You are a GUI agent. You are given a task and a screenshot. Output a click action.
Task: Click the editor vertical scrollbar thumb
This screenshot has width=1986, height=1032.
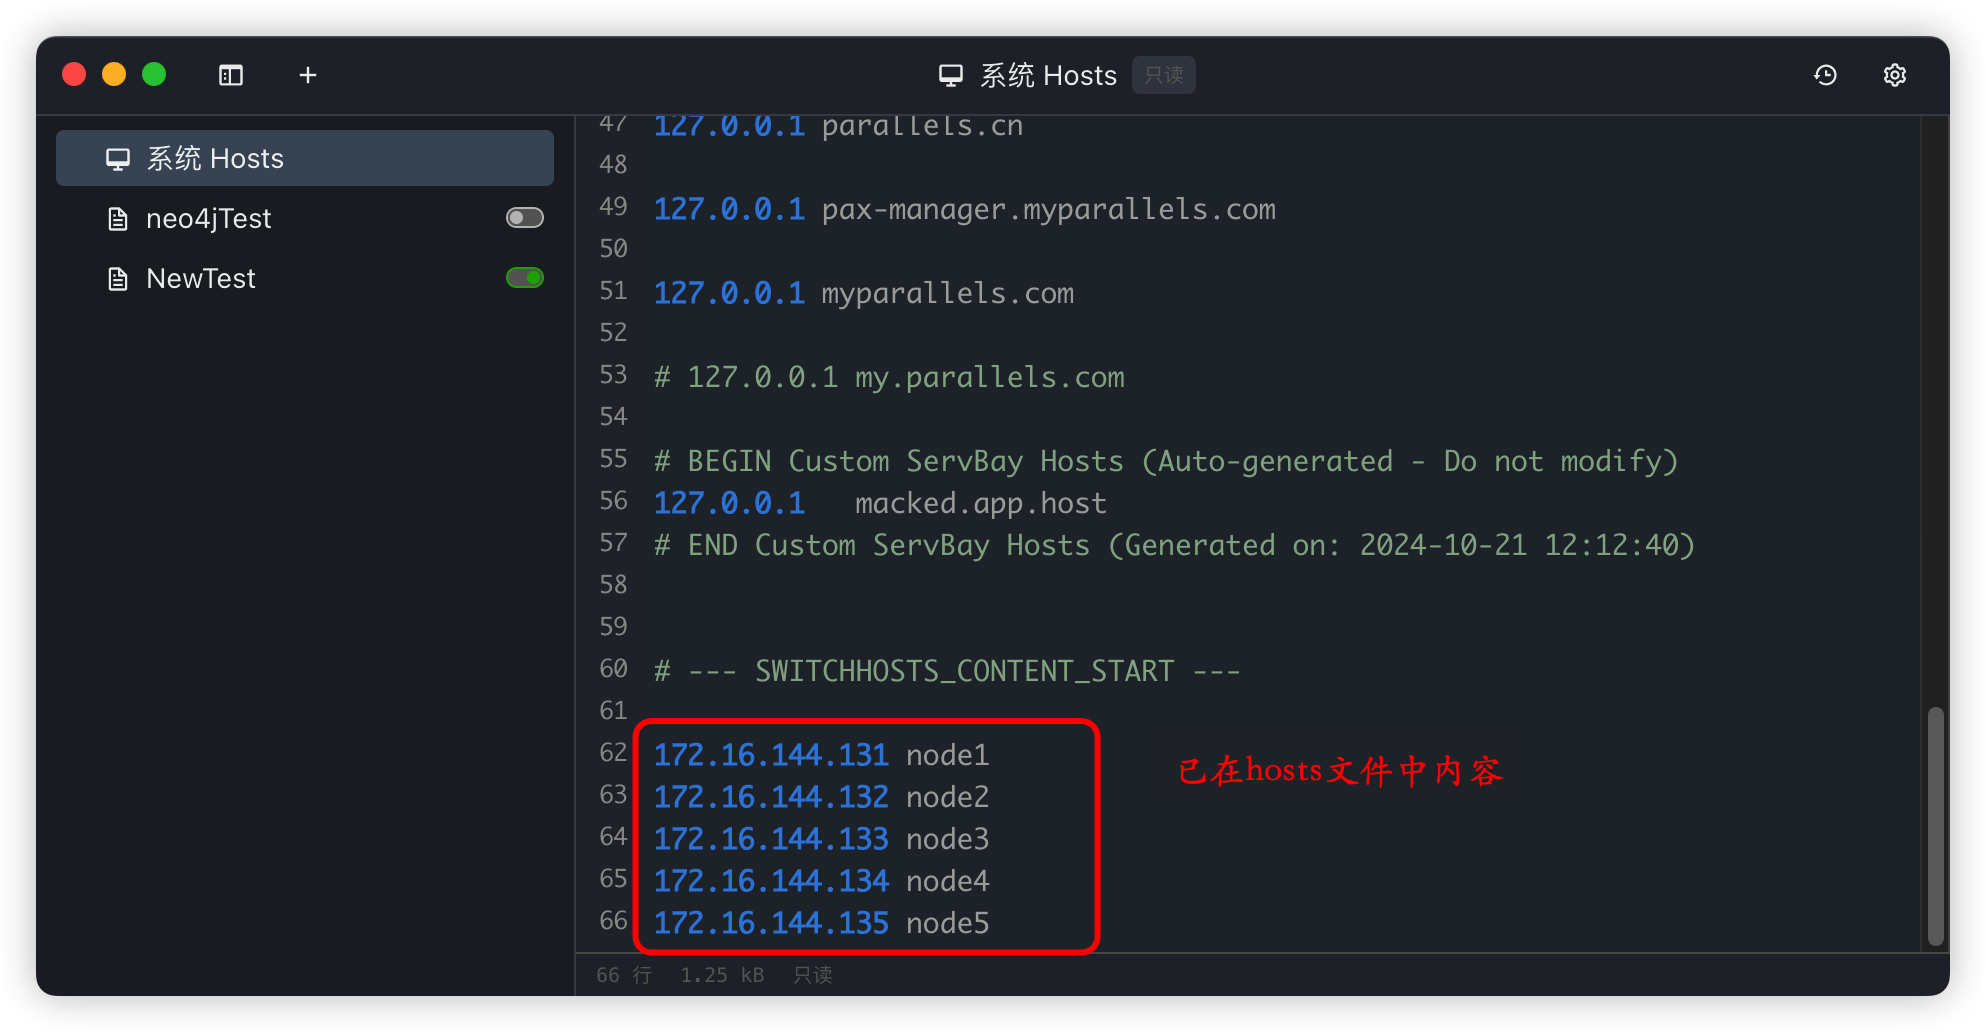tap(1935, 825)
